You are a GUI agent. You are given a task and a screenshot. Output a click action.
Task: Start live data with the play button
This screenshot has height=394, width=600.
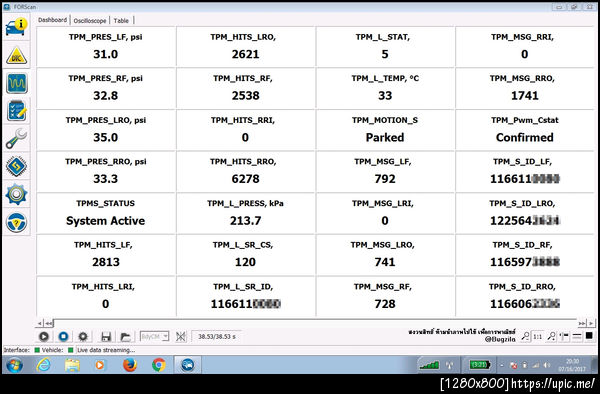(x=44, y=337)
